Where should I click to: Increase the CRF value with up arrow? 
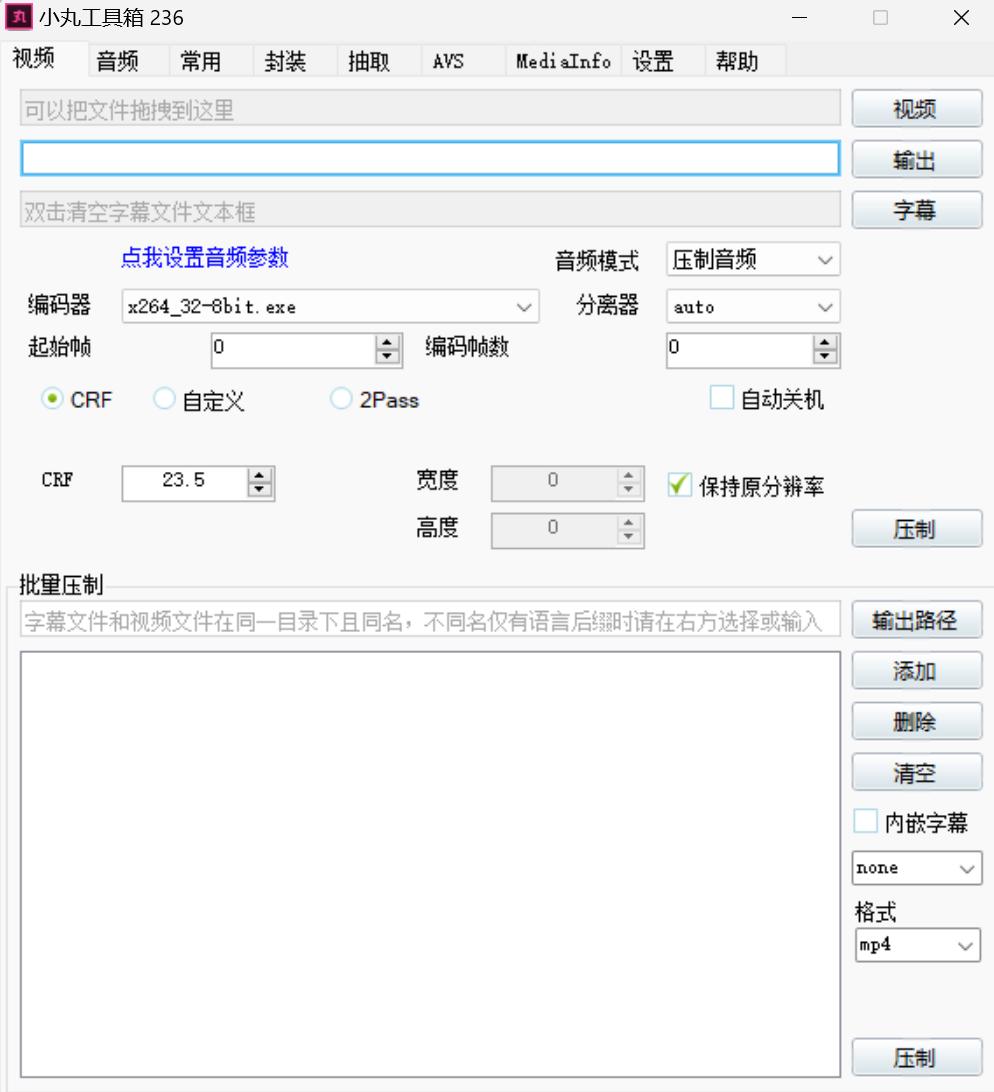(x=260, y=476)
